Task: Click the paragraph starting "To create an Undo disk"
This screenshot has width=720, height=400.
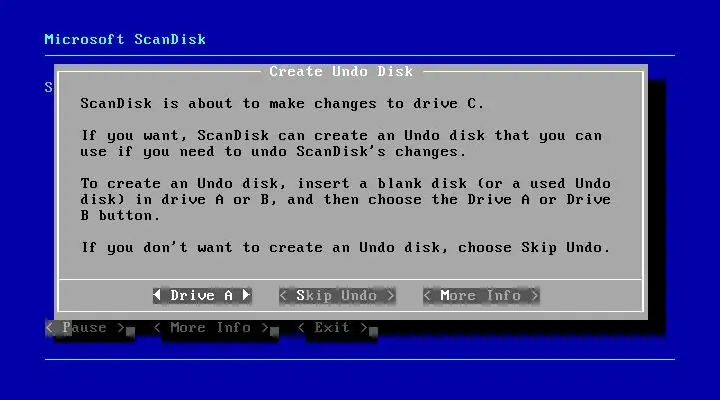Action: (345, 199)
